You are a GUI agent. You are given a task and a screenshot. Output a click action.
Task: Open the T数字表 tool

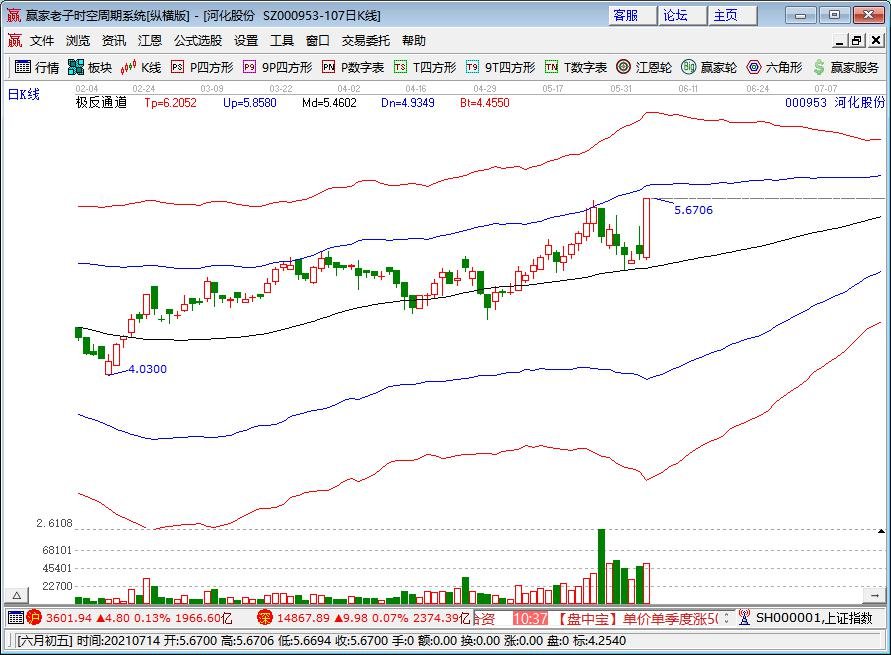pos(576,68)
